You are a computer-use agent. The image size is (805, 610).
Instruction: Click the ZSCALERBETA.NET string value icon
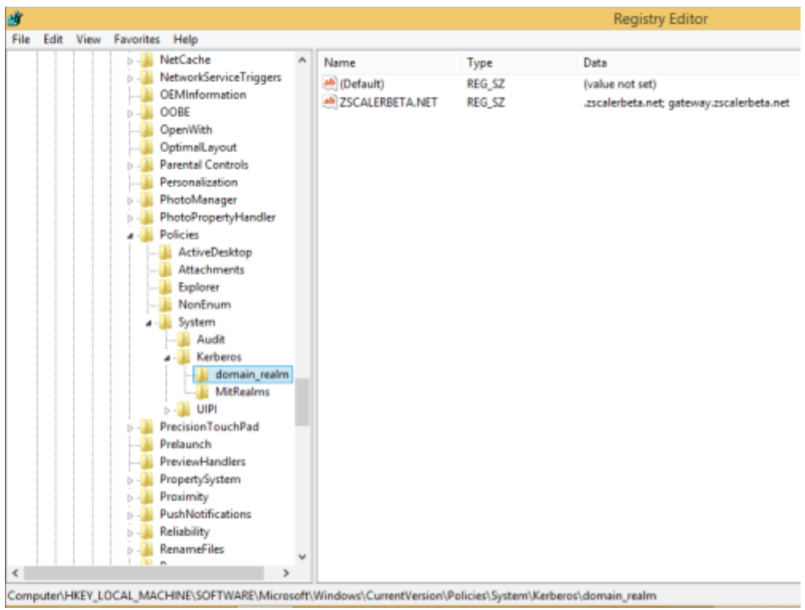click(330, 102)
